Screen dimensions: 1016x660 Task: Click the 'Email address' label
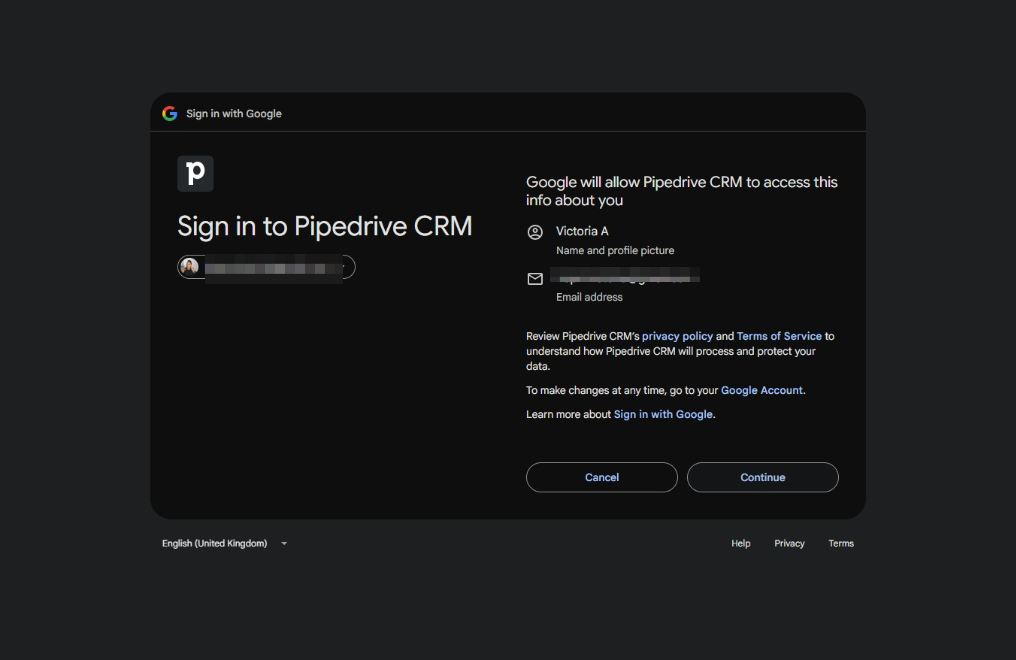(589, 297)
